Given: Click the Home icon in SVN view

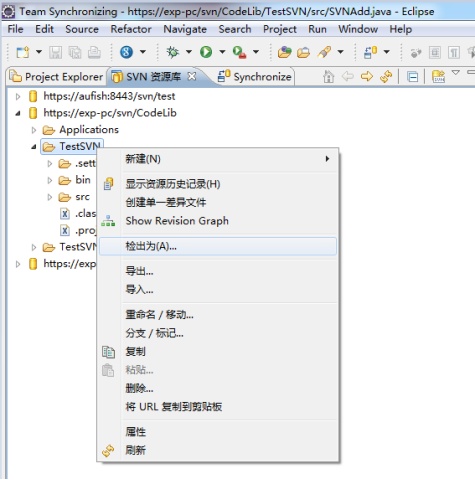Looking at the screenshot, I should pos(328,77).
